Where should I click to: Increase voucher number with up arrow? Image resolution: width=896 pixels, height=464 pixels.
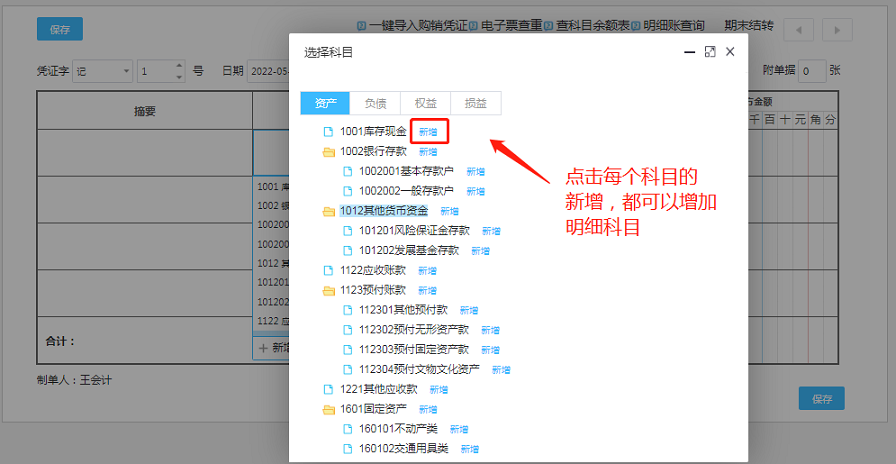[179, 66]
